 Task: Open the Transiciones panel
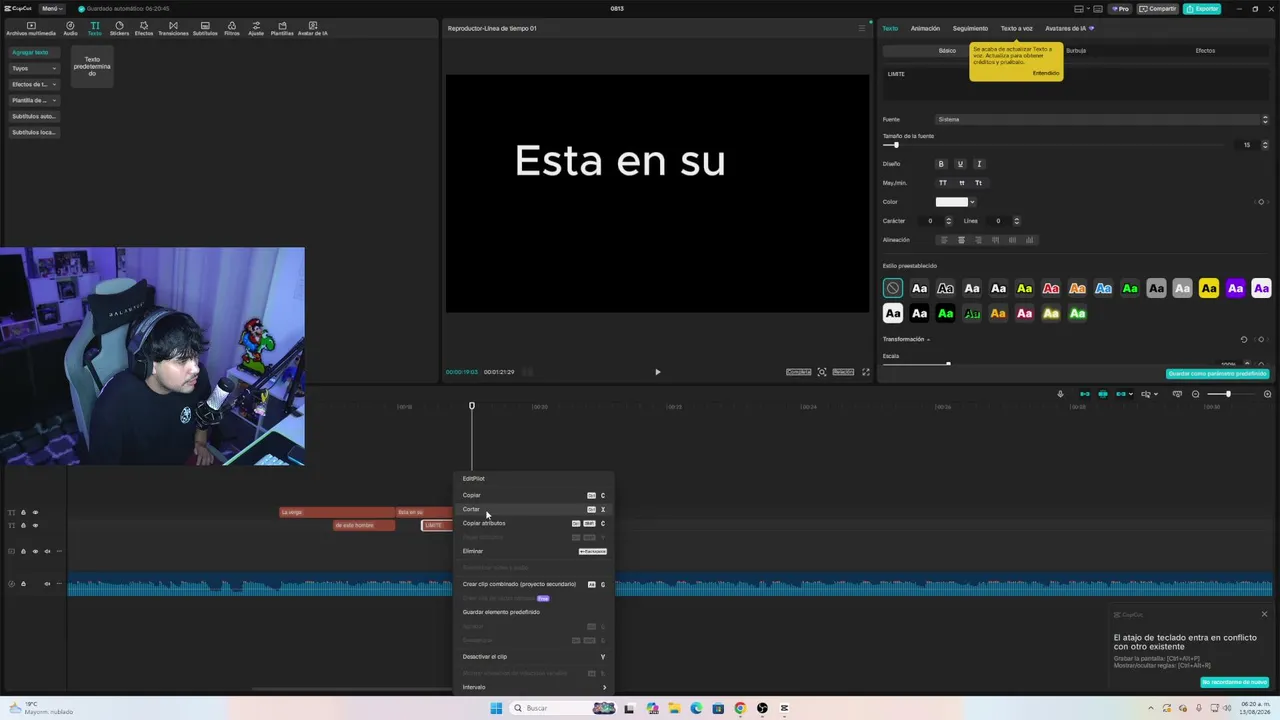coord(173,28)
